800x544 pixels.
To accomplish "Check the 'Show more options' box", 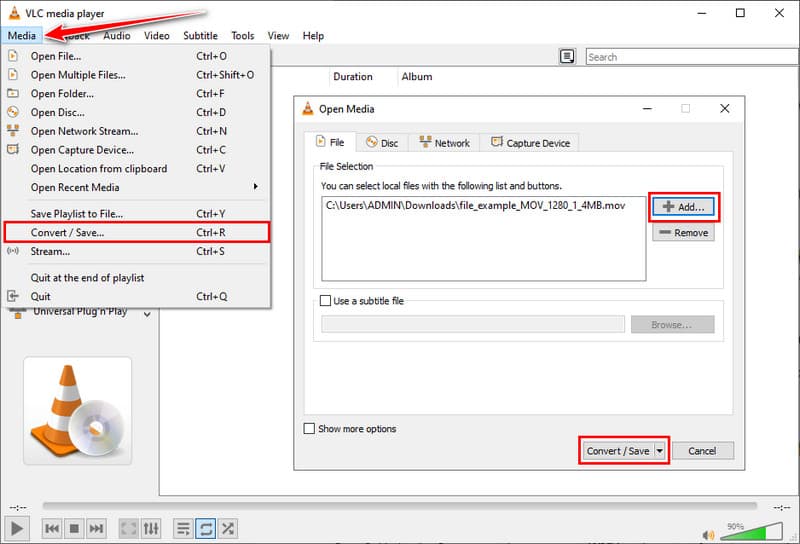I will 309,429.
